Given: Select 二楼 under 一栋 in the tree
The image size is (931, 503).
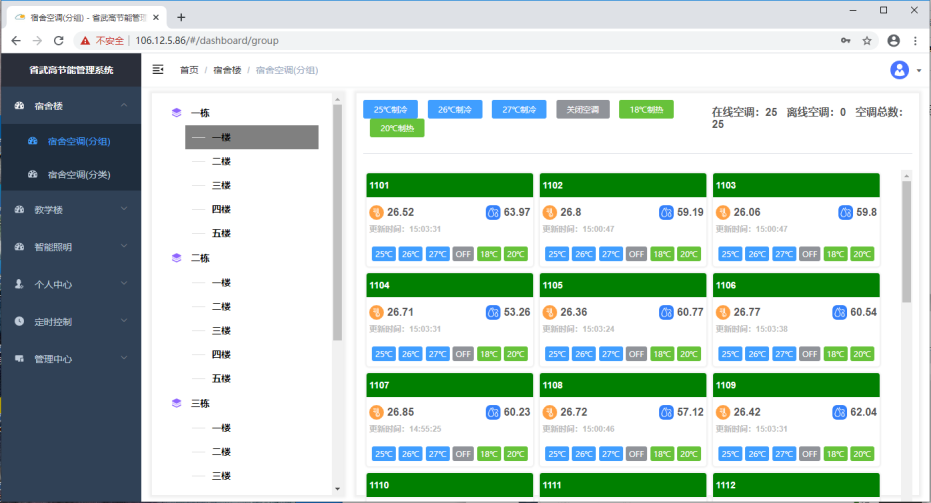Looking at the screenshot, I should pos(221,161).
